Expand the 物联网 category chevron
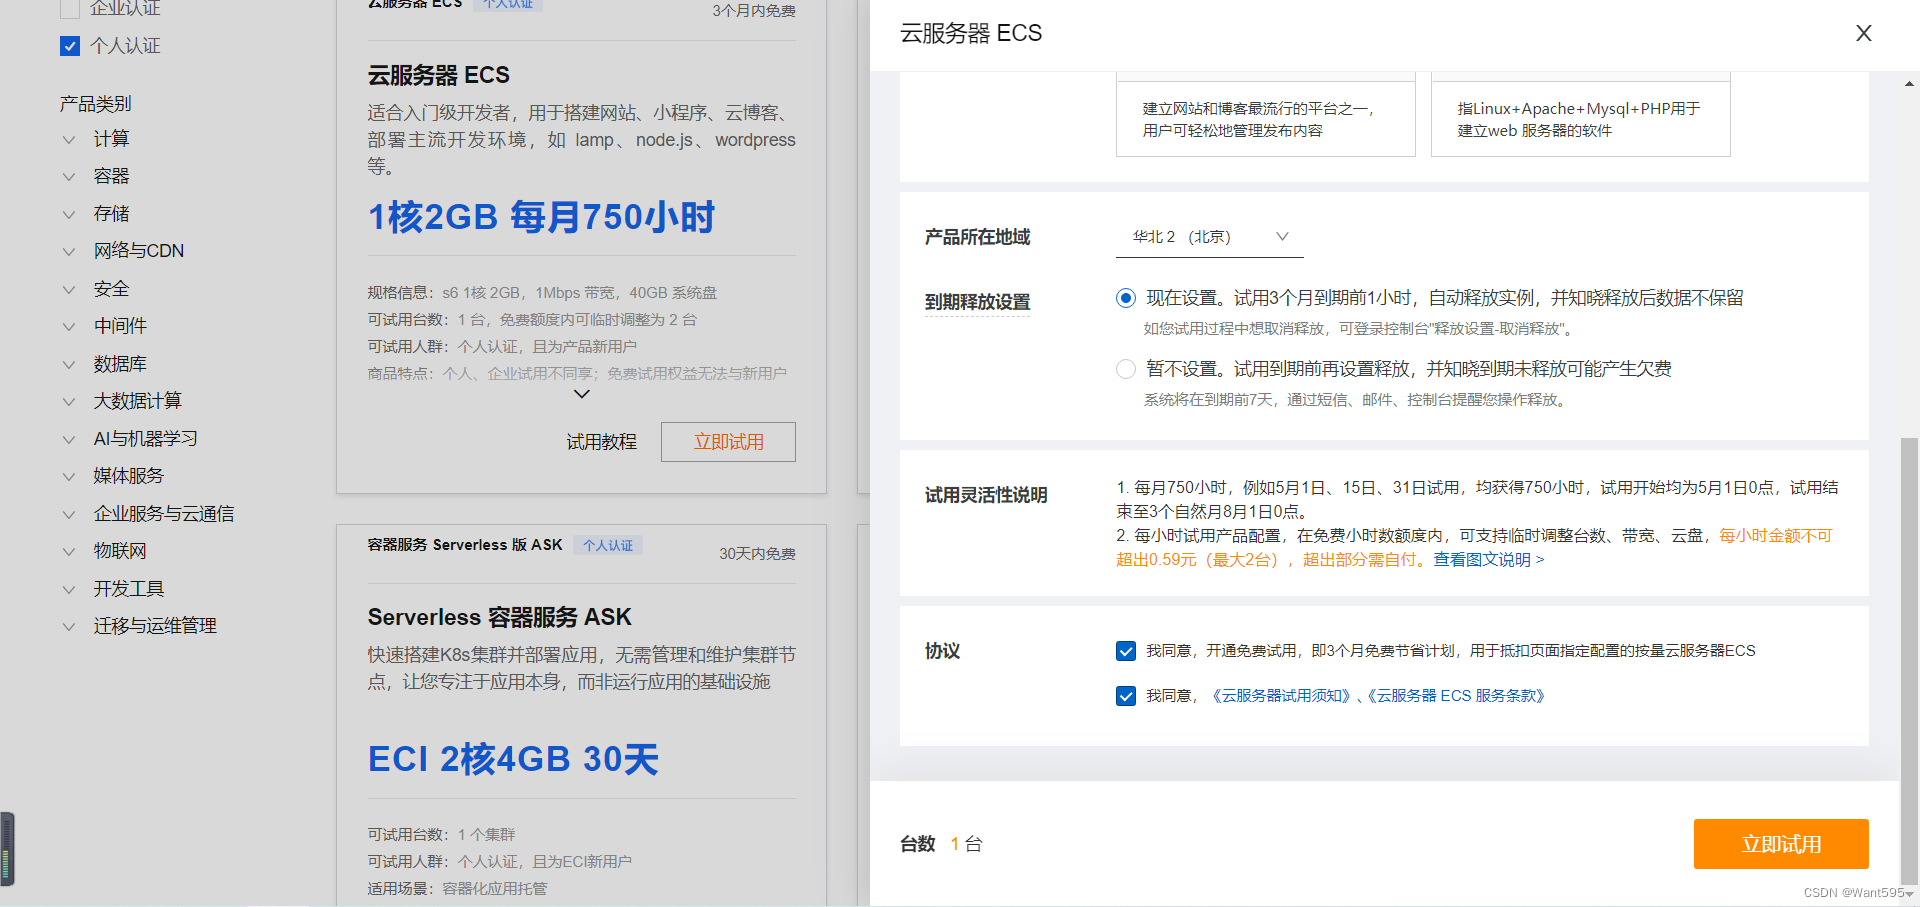 click(69, 551)
